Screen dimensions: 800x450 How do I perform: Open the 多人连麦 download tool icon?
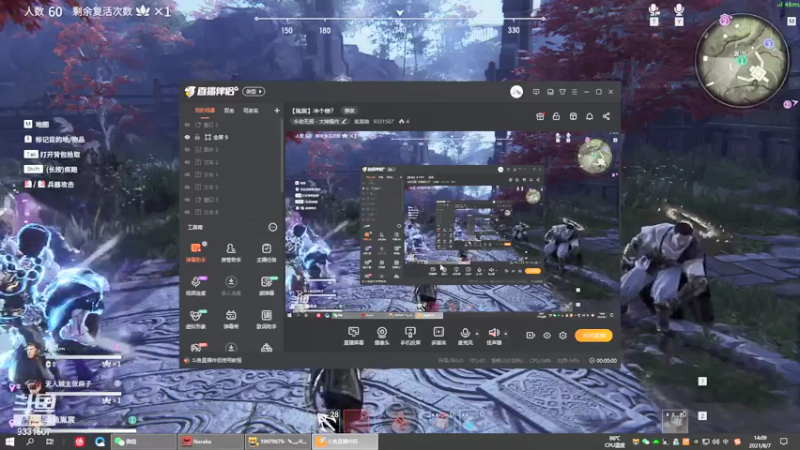(x=231, y=286)
